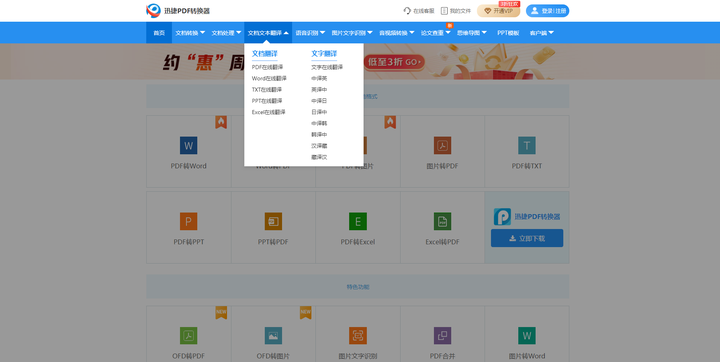Open PDF转Excel via its green E icon
This screenshot has width=720, height=362.
pos(358,221)
